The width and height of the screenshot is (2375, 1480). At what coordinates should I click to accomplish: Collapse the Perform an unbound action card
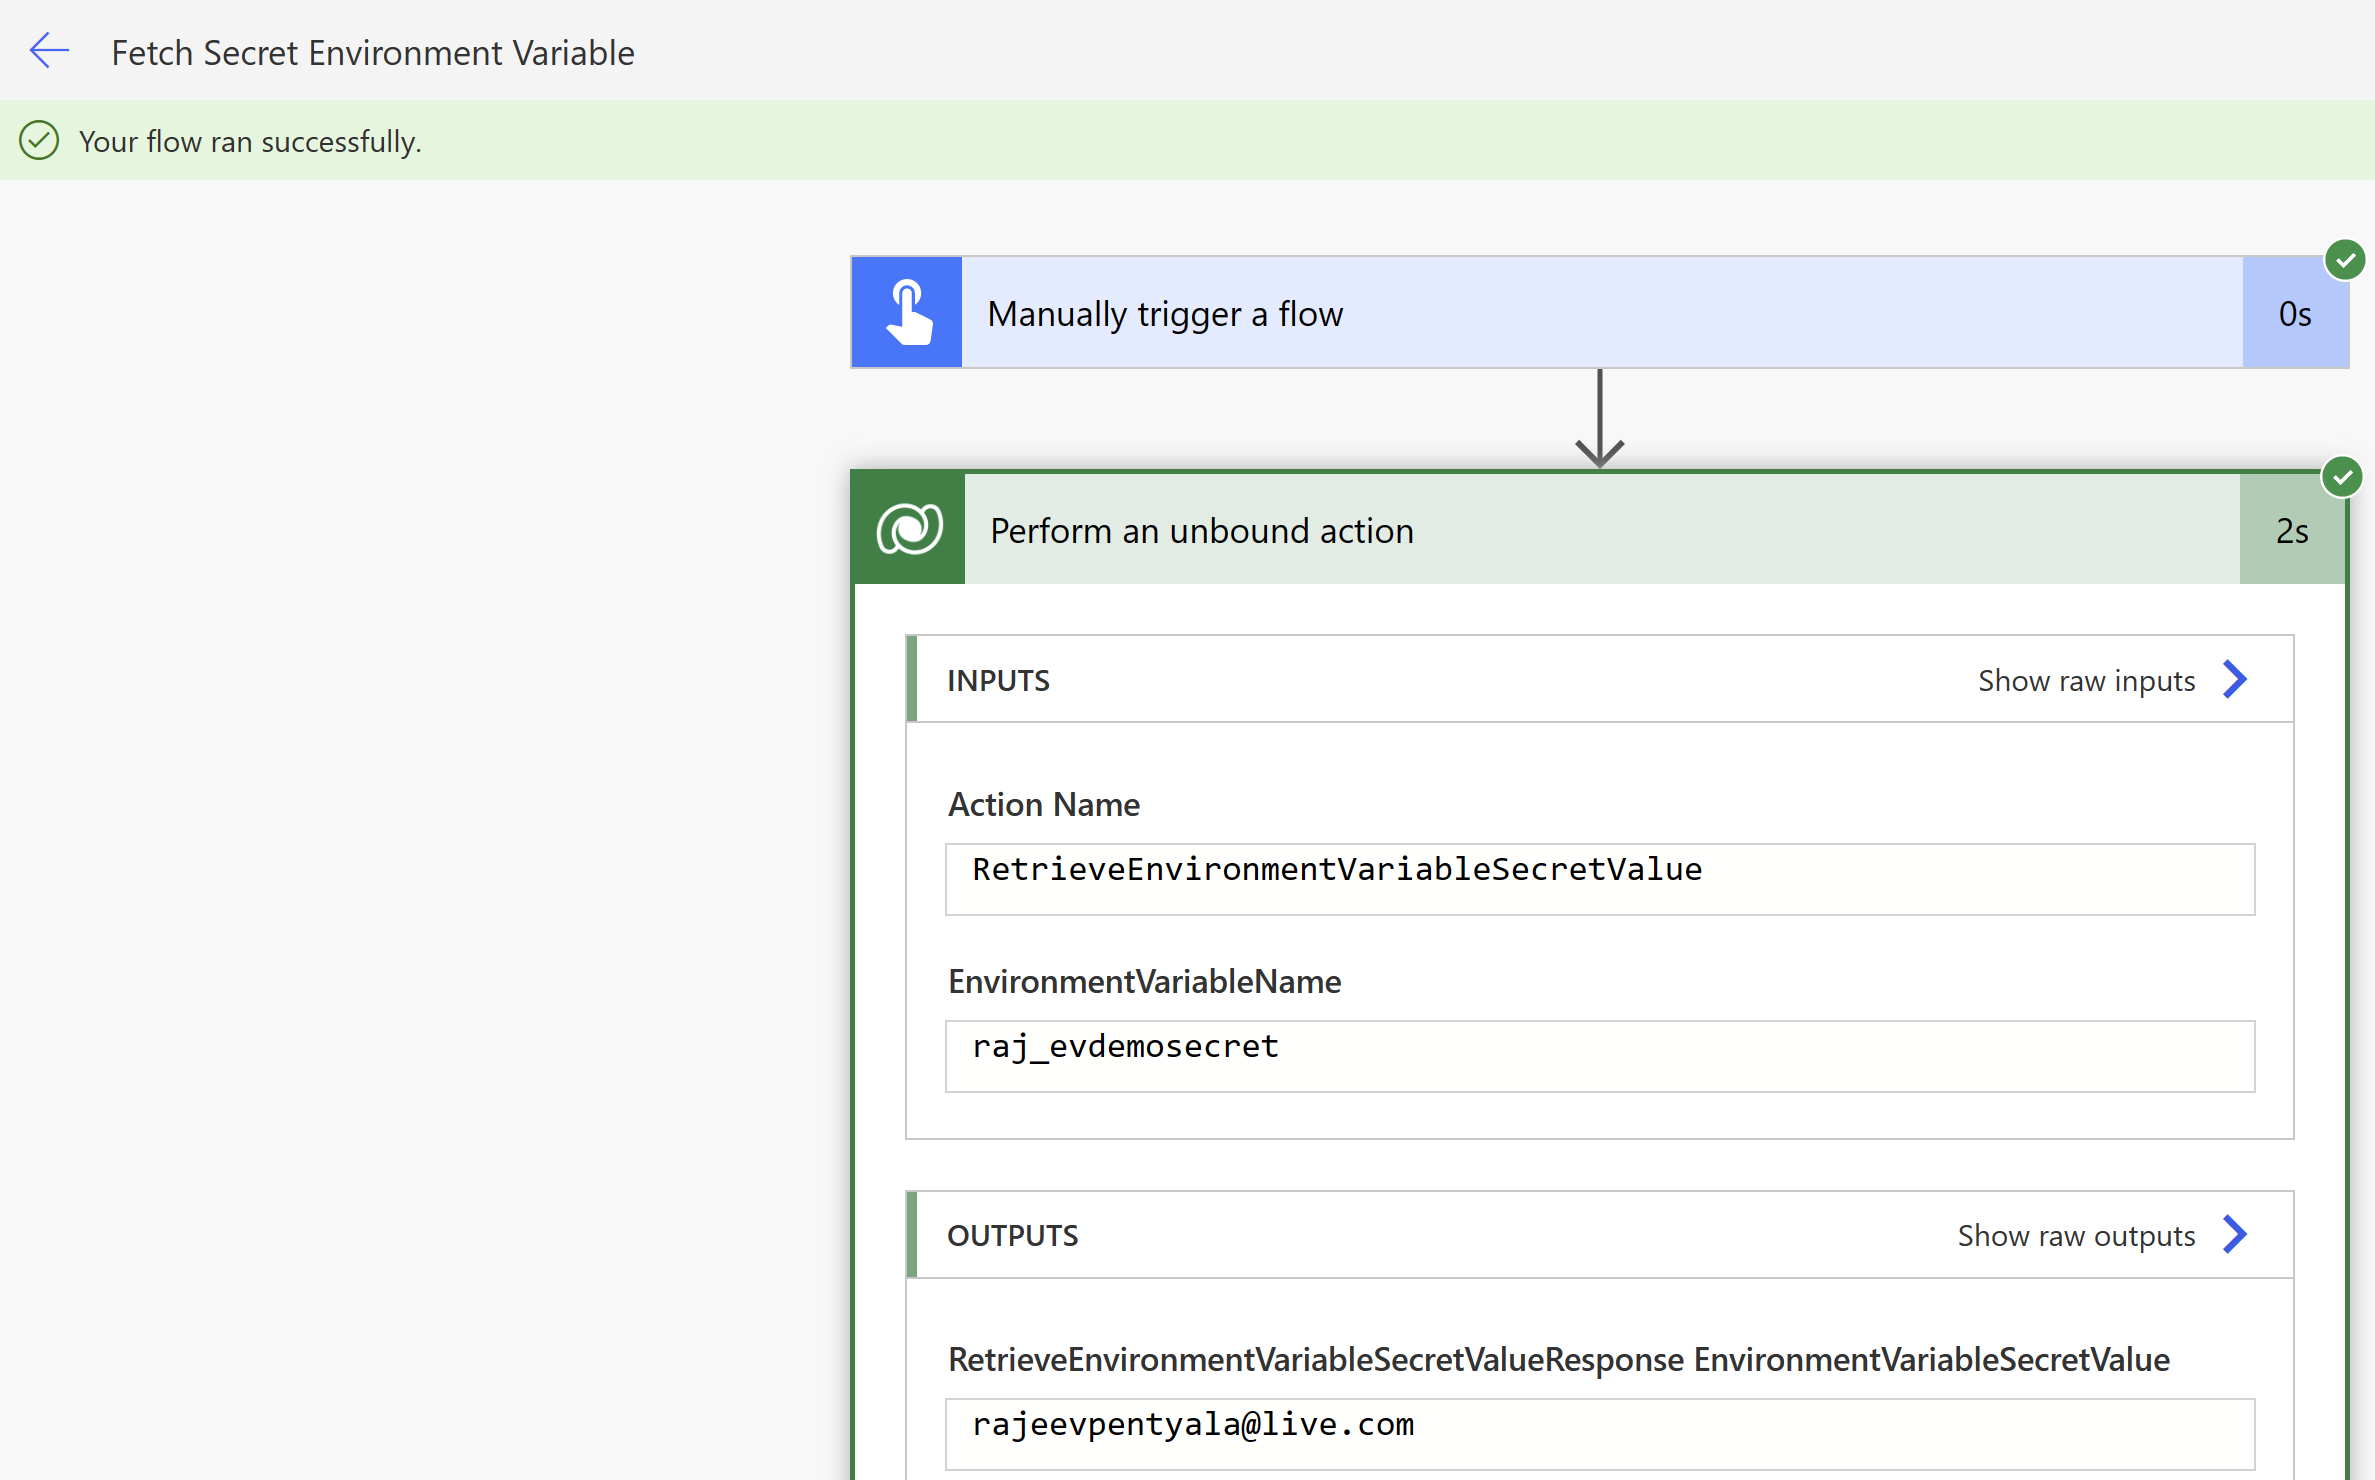pos(1201,531)
